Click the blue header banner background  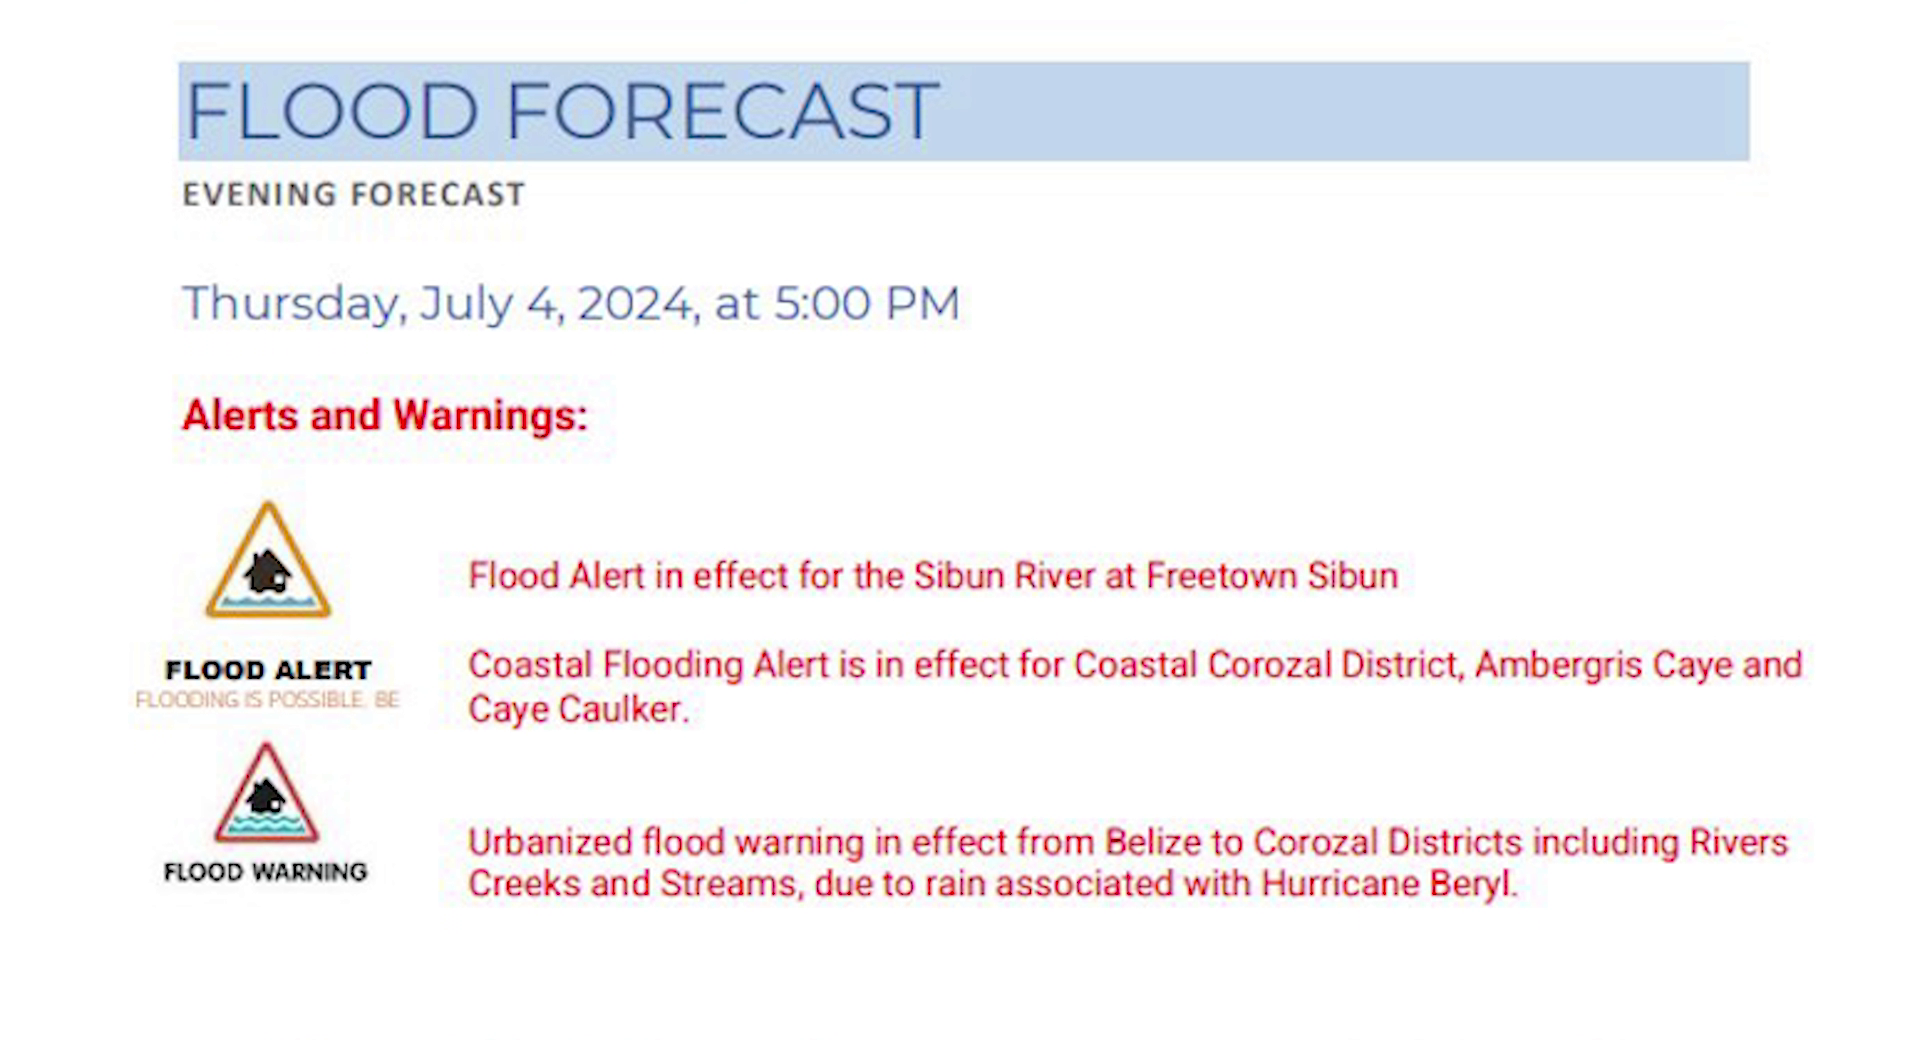1340,111
